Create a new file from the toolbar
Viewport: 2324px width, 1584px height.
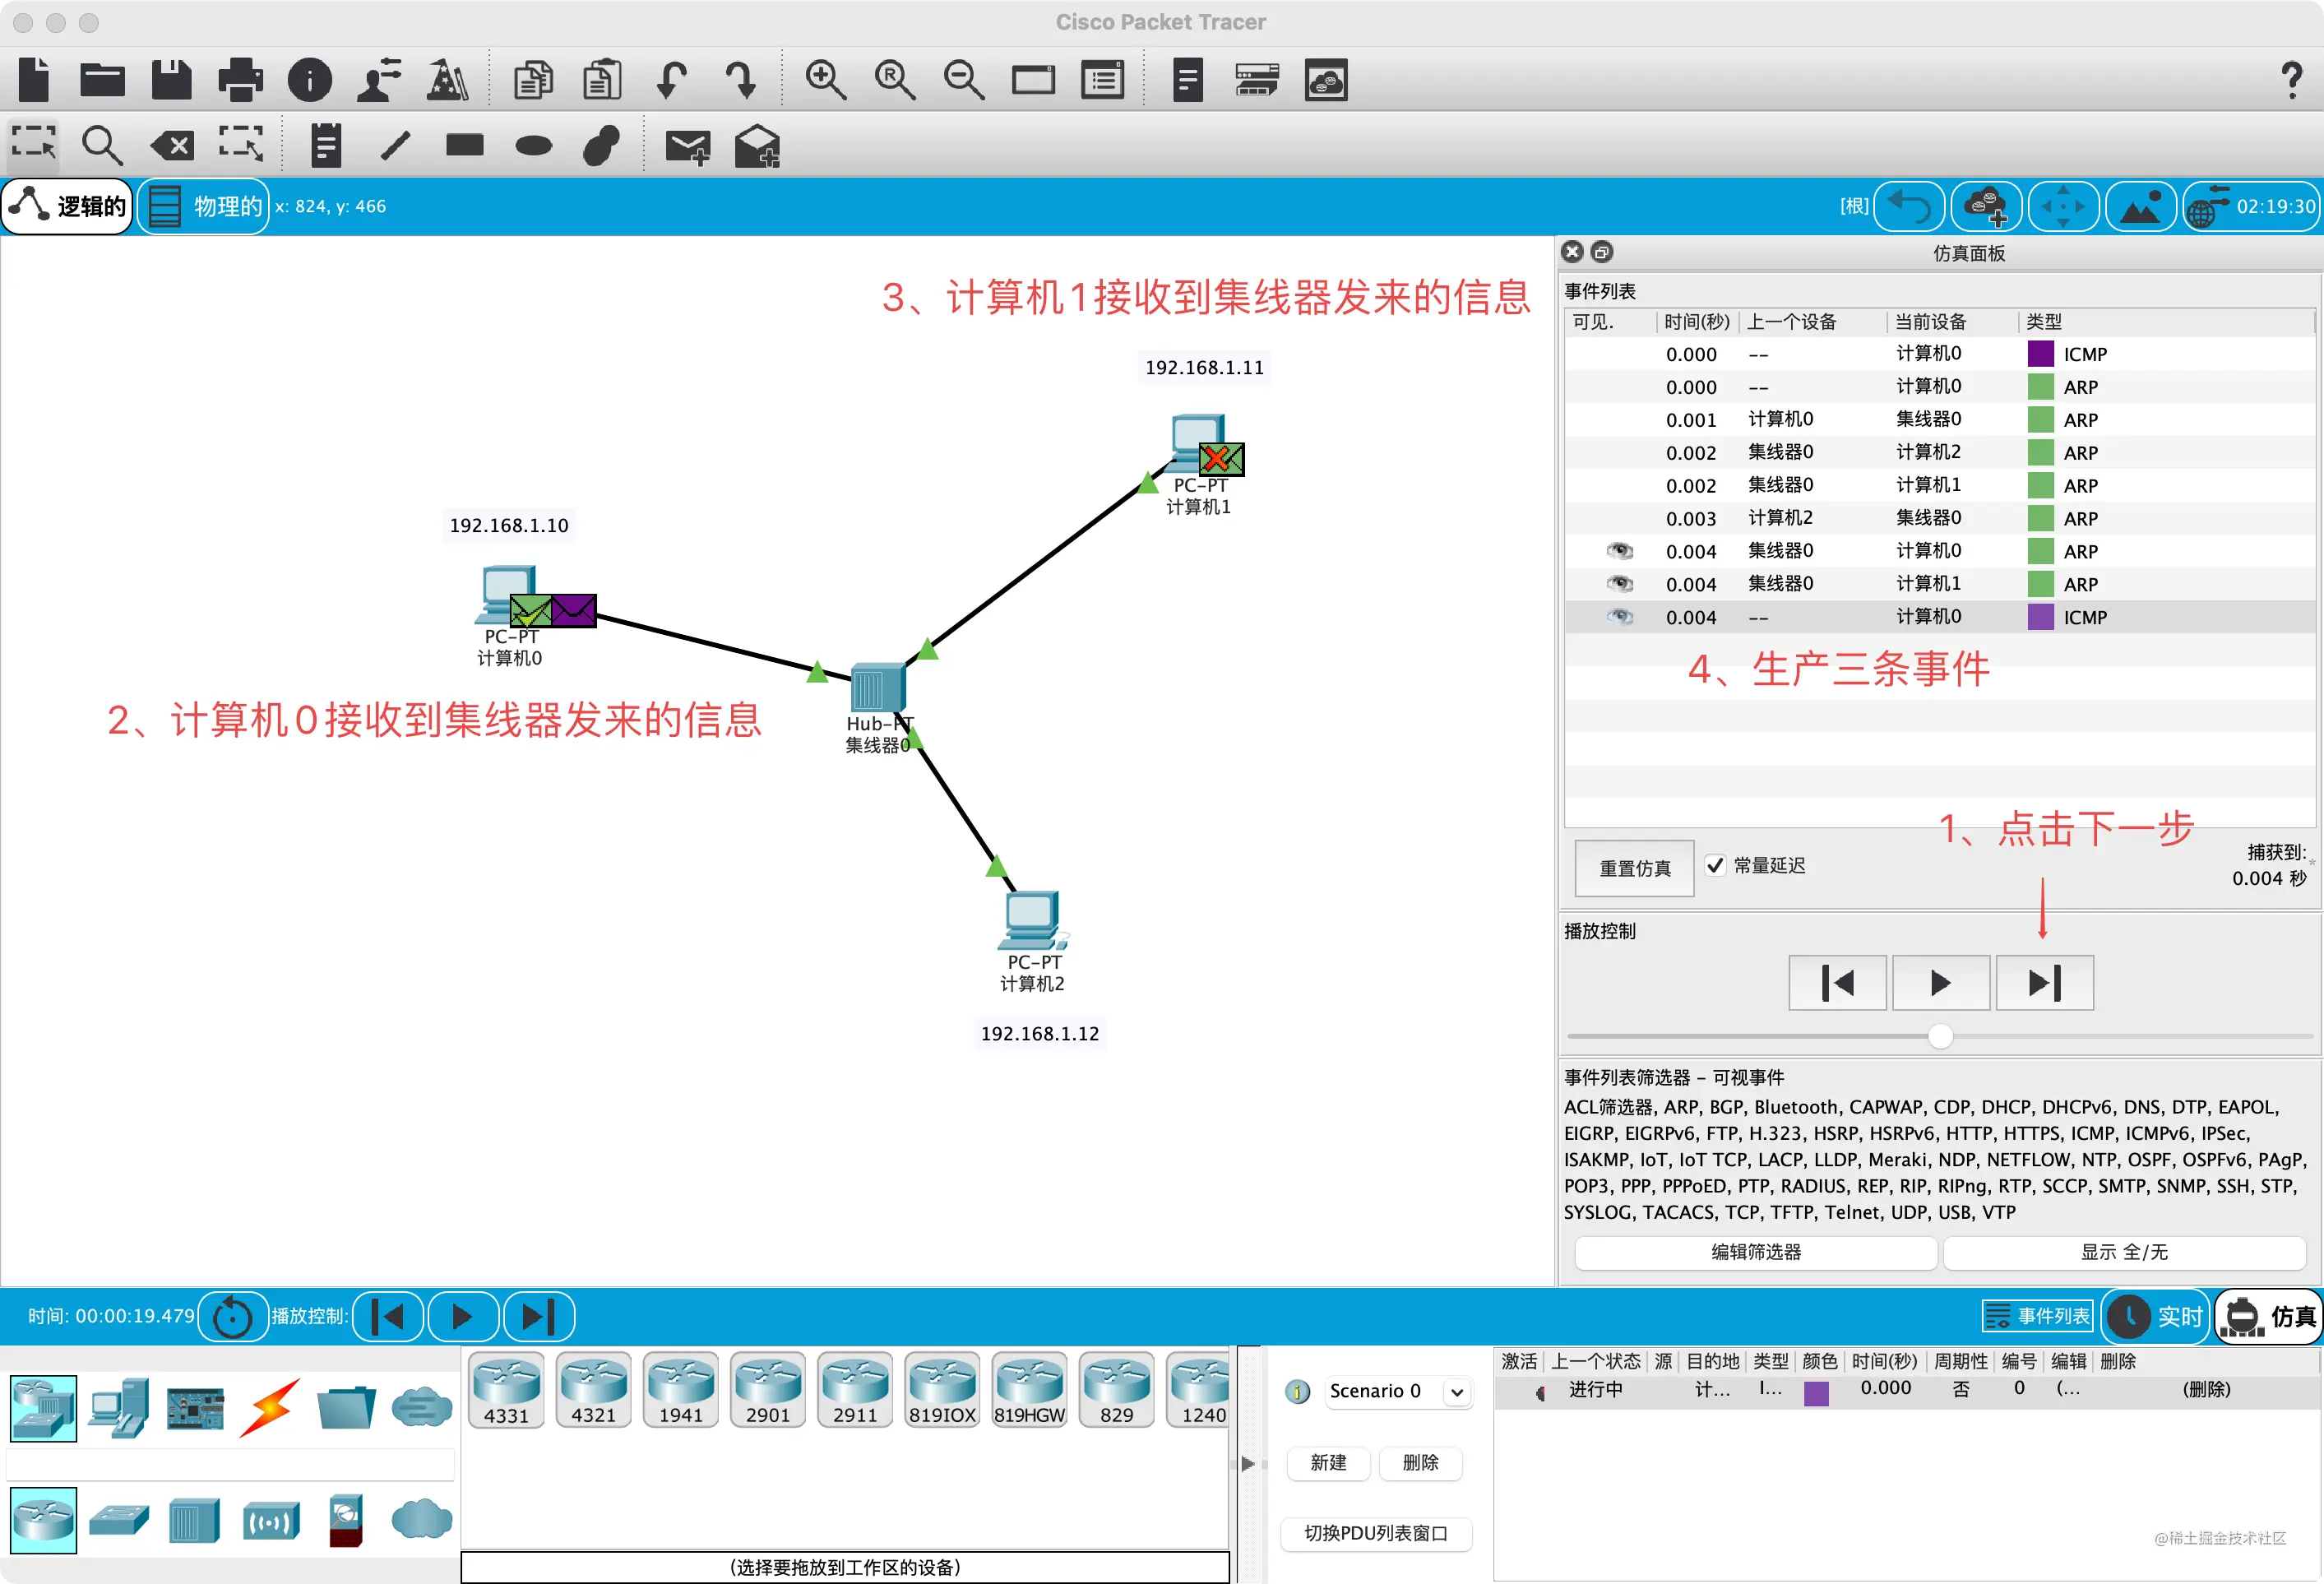(34, 80)
